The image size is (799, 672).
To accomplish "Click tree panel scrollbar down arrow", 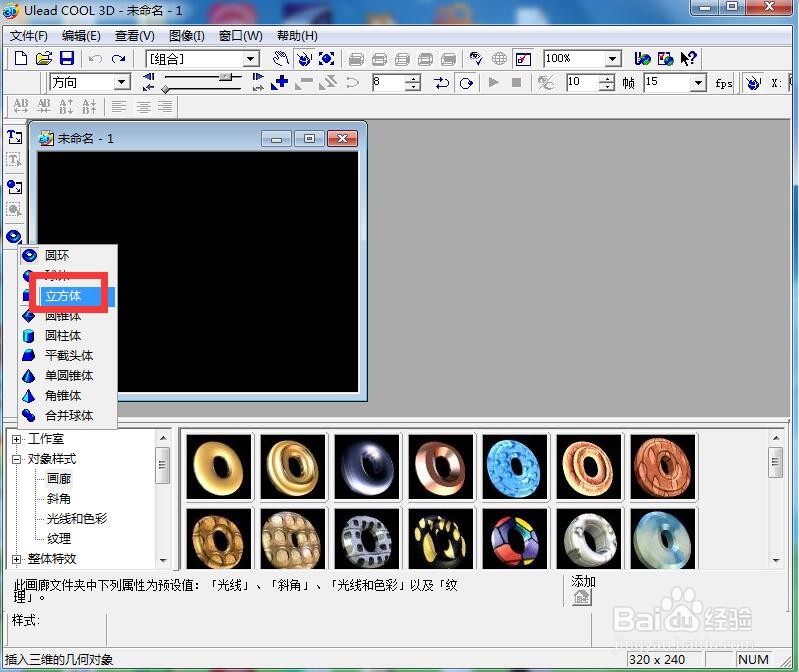I will tap(163, 560).
